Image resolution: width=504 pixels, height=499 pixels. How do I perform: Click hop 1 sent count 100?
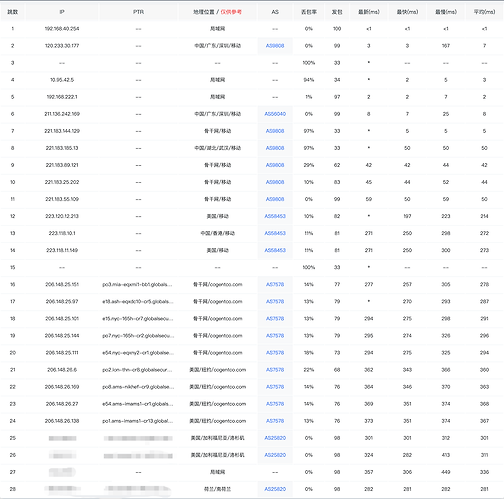click(x=337, y=29)
